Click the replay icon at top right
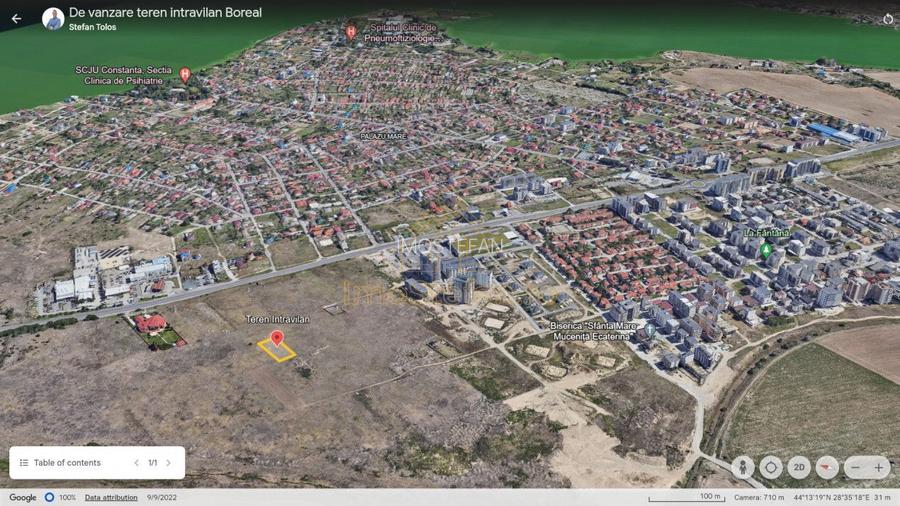This screenshot has height=506, width=900. [888, 19]
